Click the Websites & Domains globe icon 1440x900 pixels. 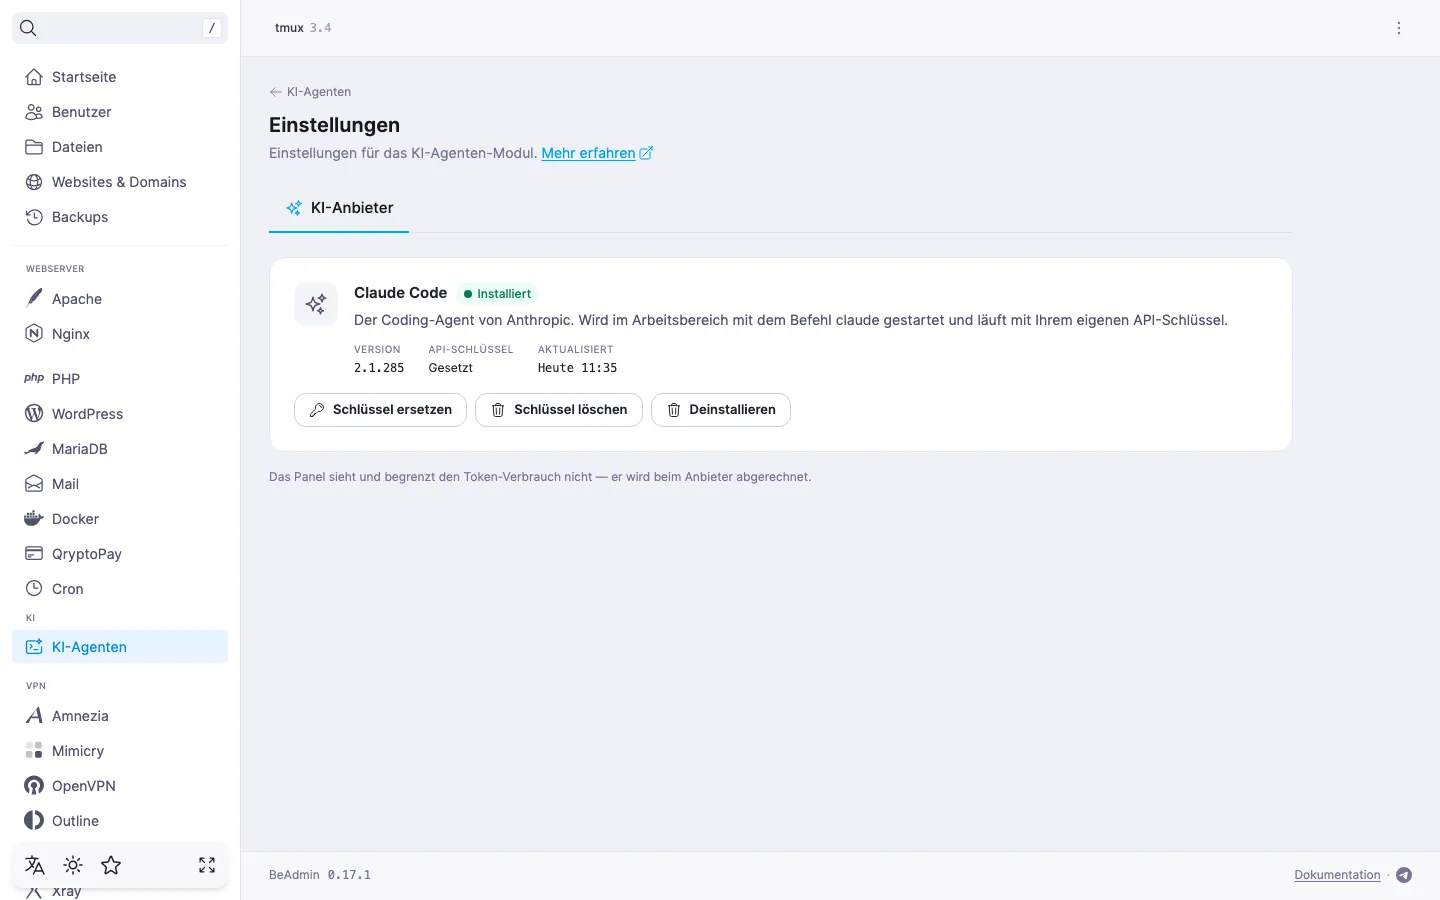34,182
